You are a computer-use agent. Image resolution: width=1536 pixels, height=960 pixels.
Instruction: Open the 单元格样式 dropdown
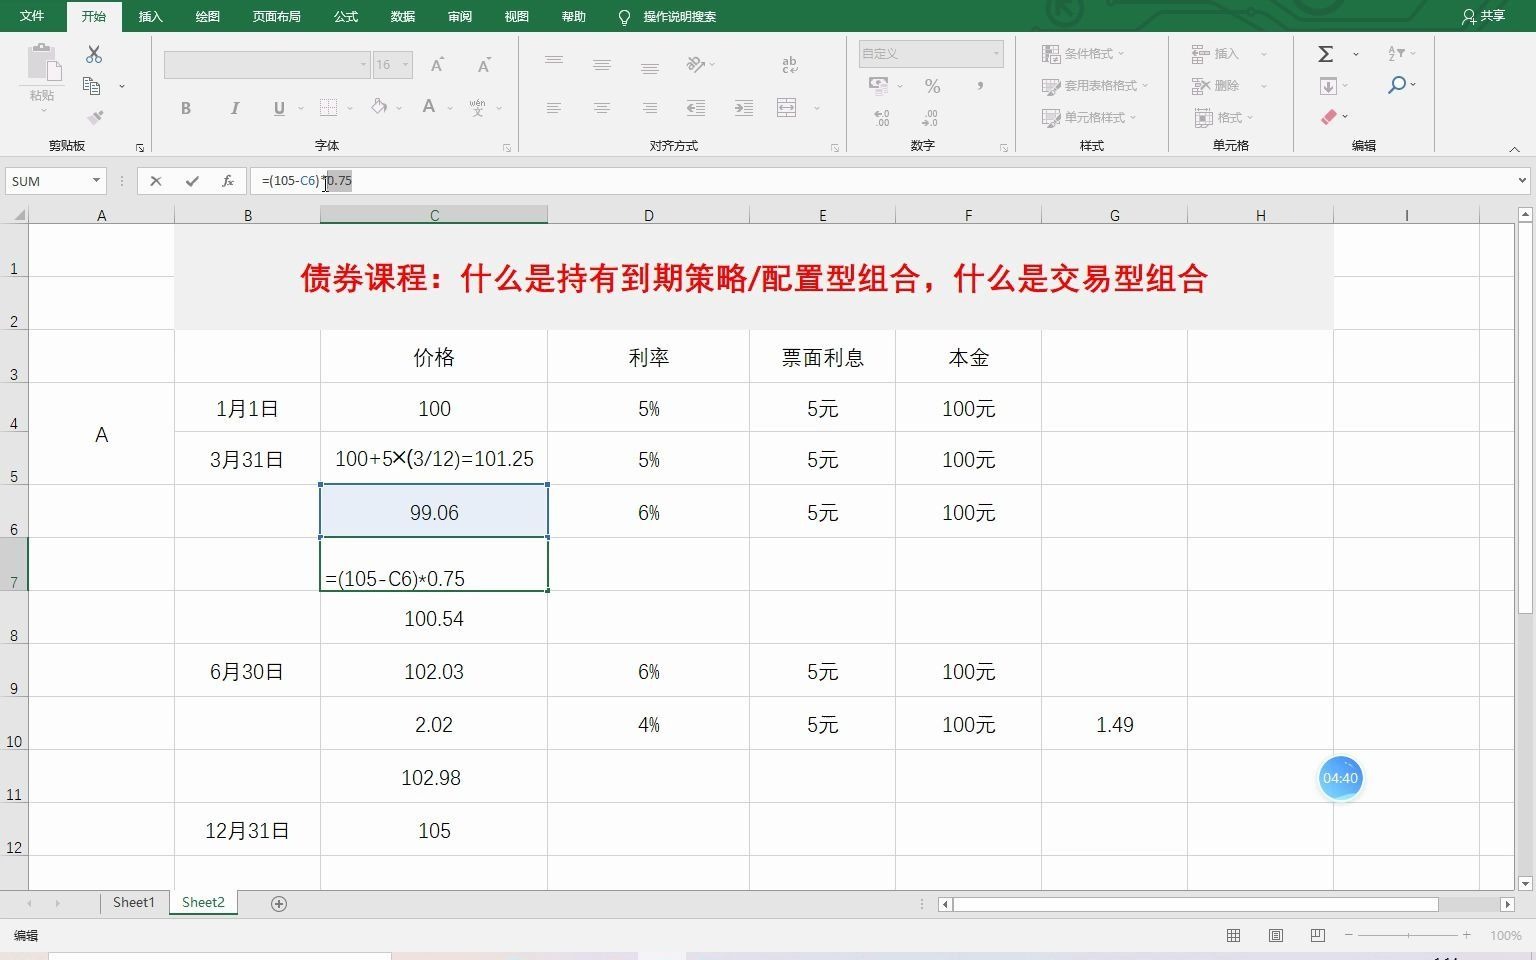click(1089, 118)
